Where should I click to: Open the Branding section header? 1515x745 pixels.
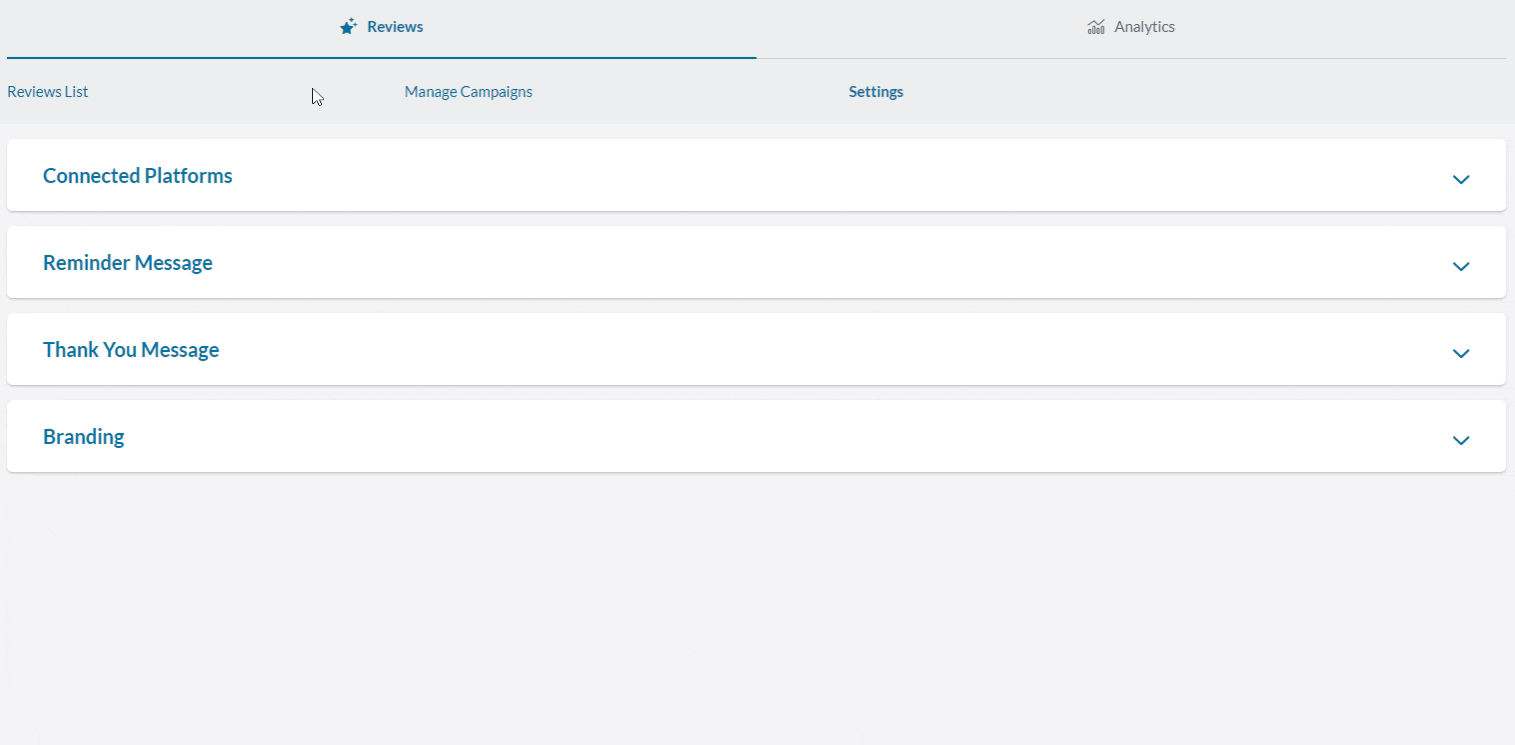tap(83, 436)
